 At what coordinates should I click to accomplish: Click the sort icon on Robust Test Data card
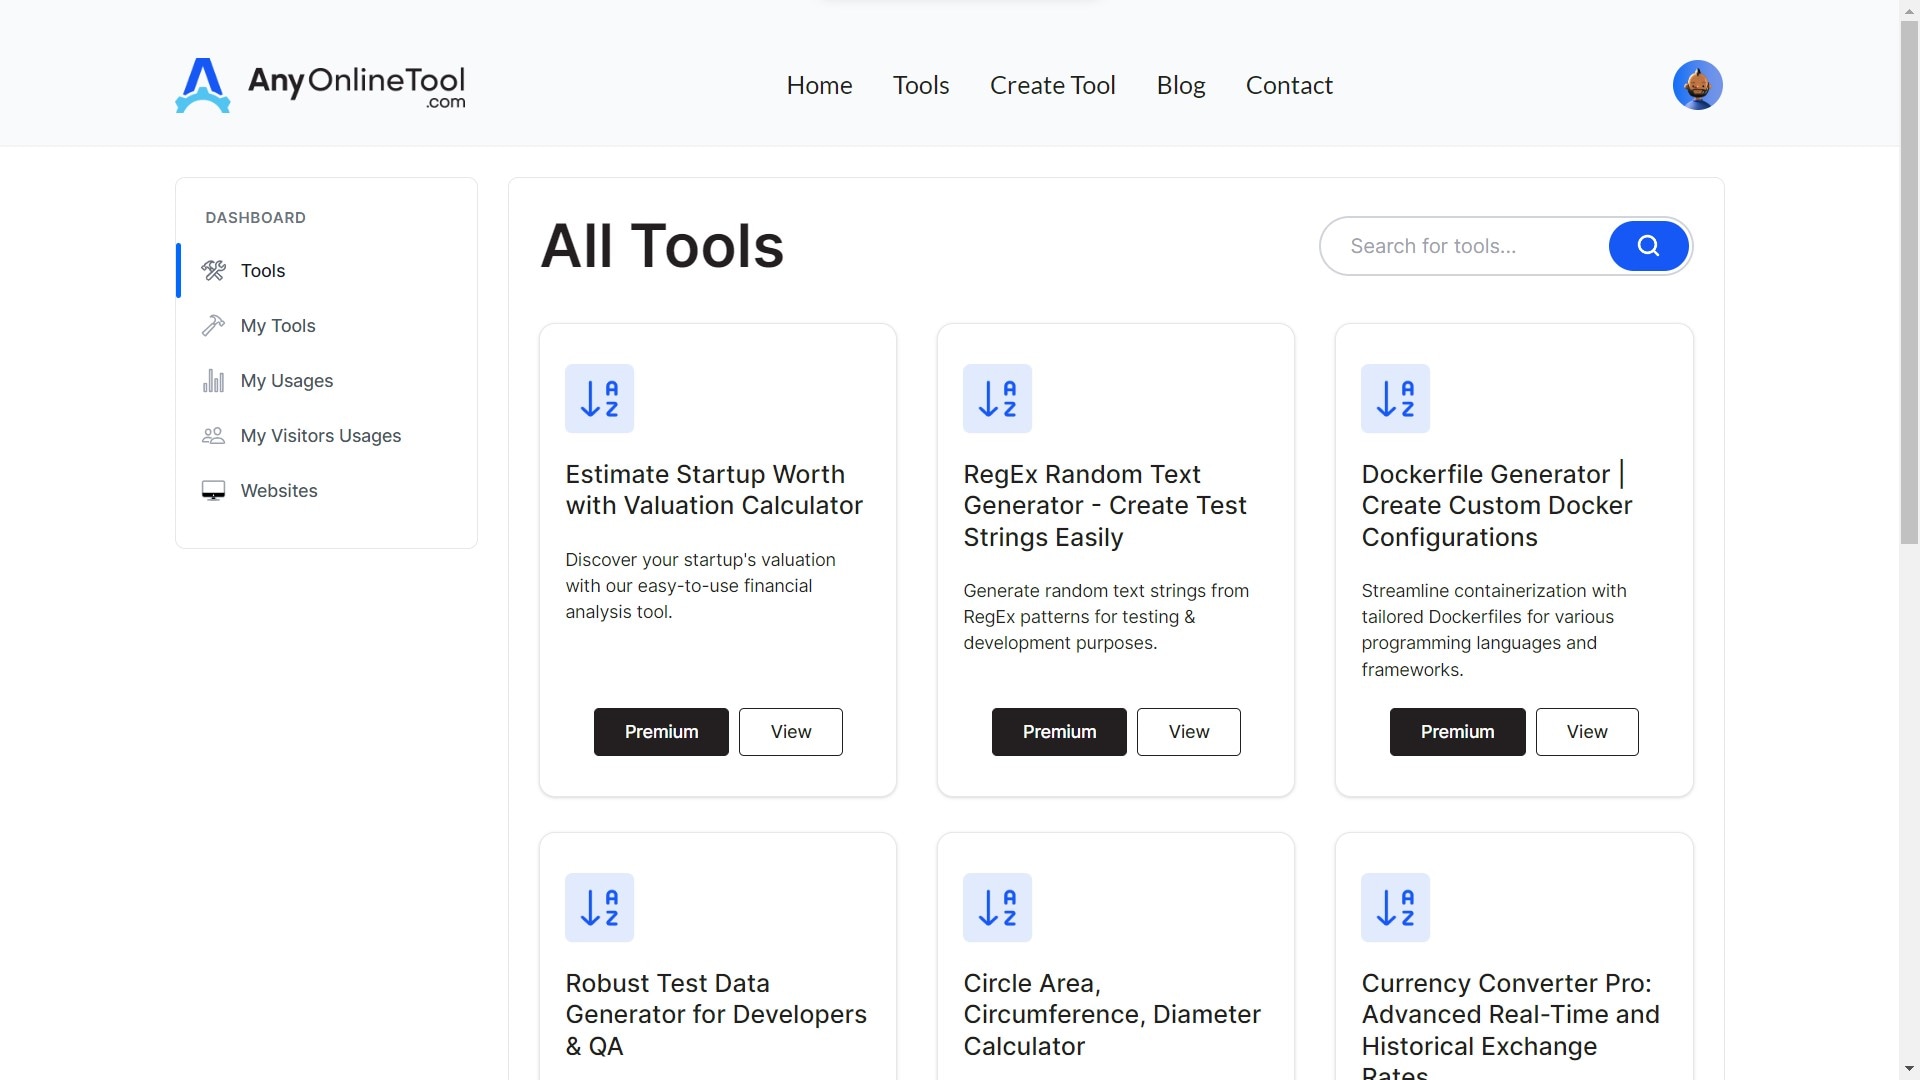pos(599,907)
